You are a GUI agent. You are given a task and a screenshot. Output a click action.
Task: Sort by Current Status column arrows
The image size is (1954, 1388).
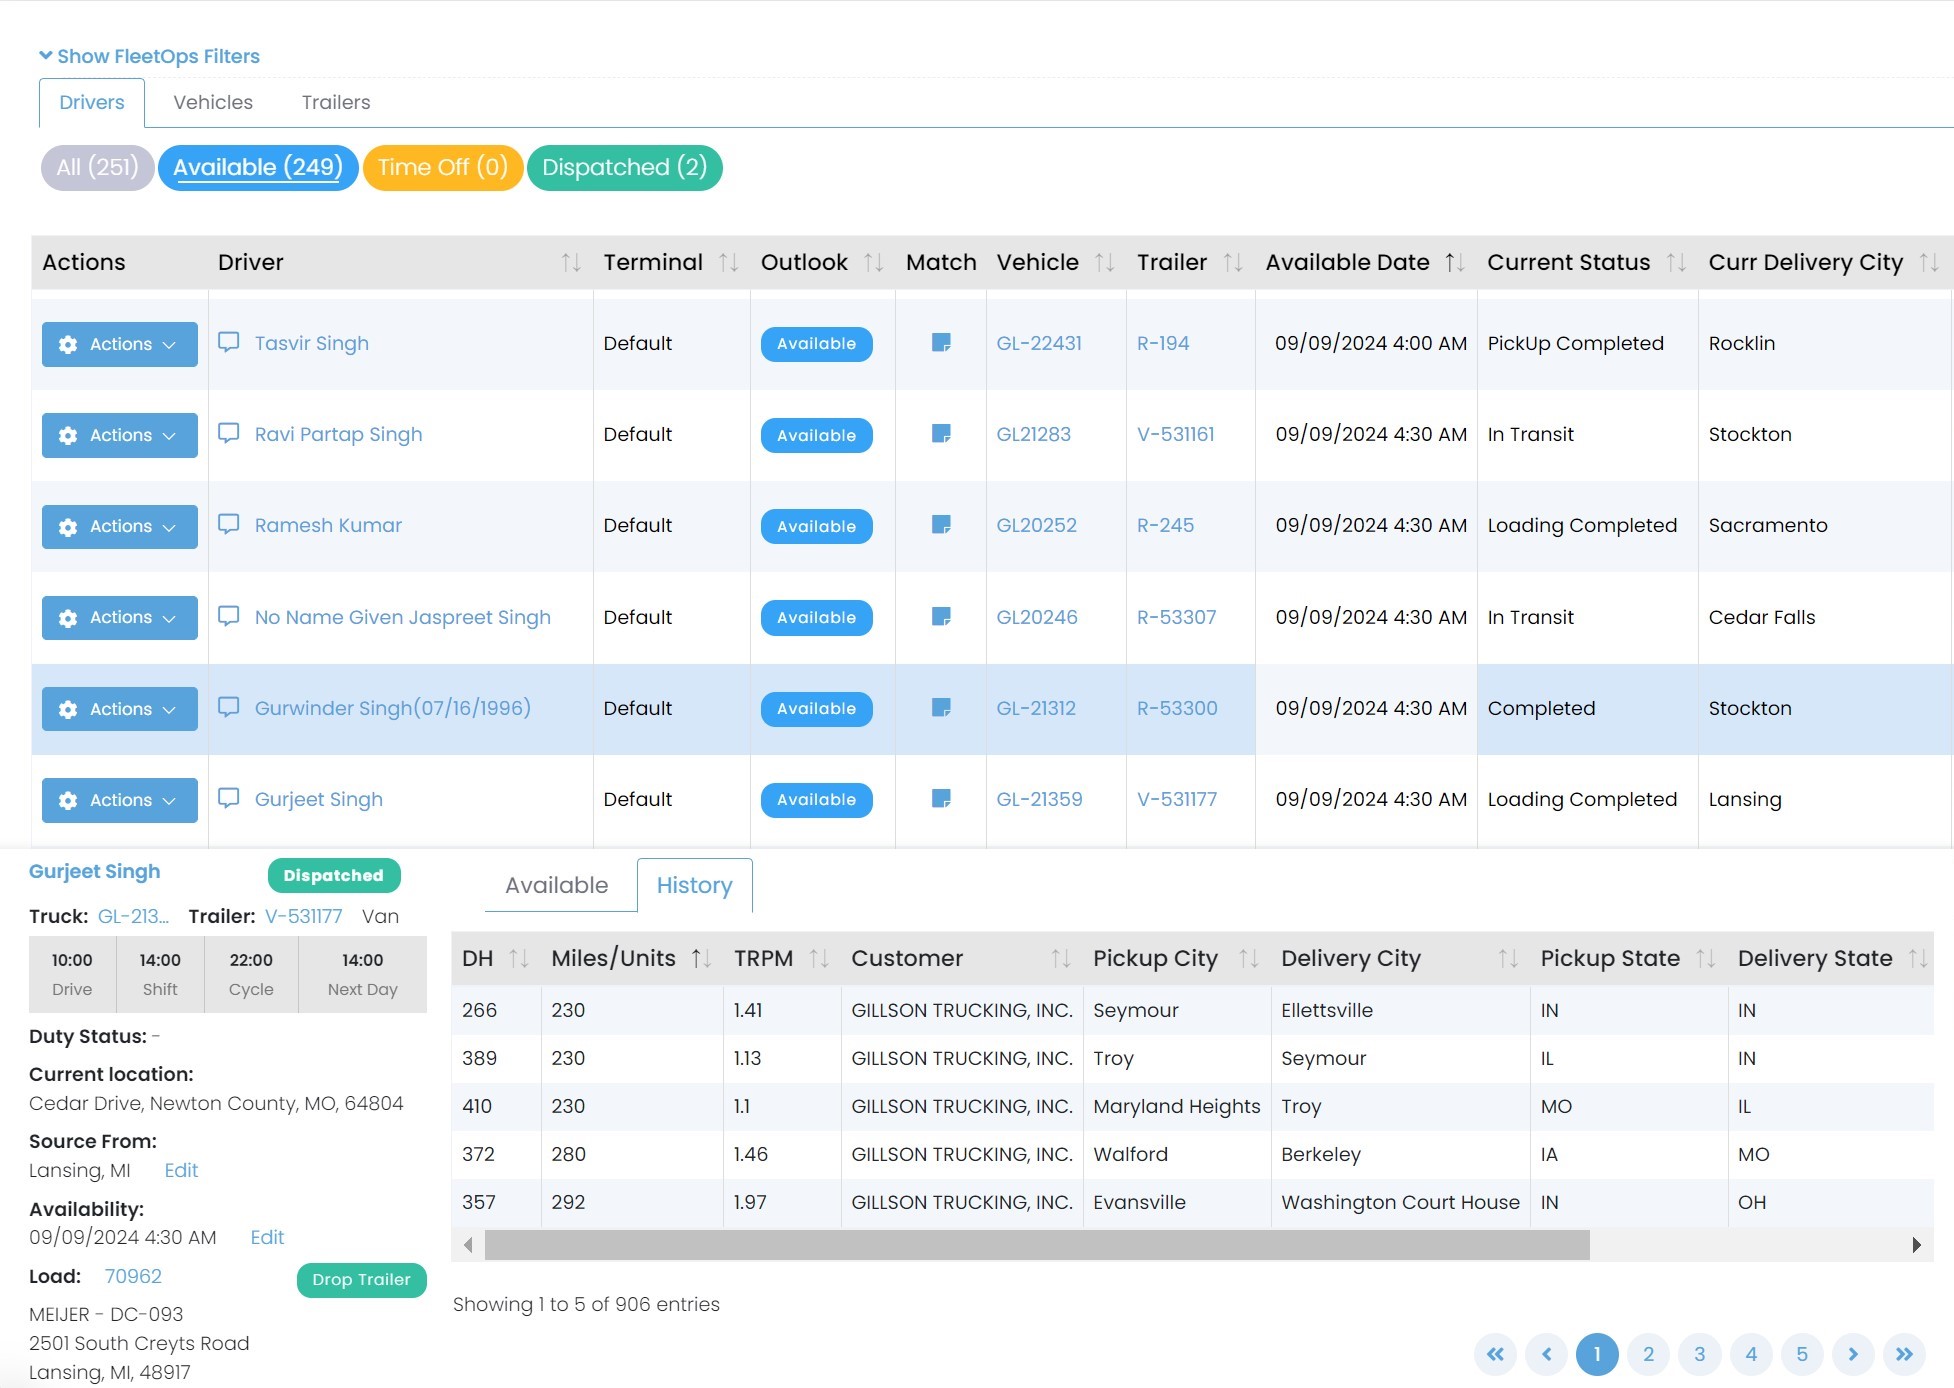click(x=1677, y=262)
